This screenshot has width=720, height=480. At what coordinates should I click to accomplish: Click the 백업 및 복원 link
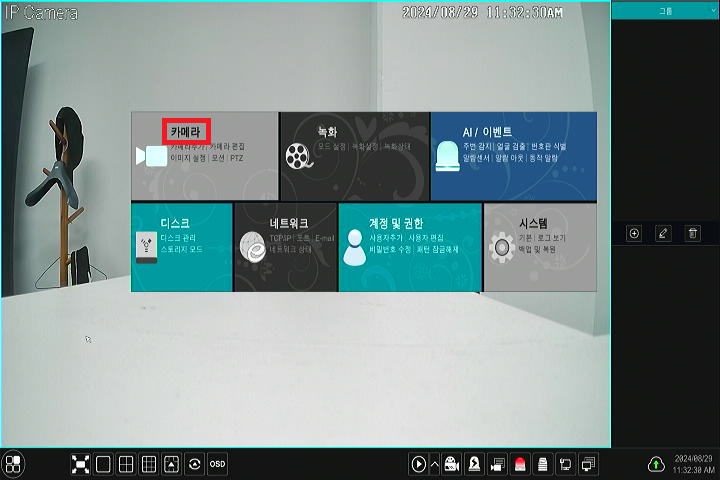[x=537, y=249]
